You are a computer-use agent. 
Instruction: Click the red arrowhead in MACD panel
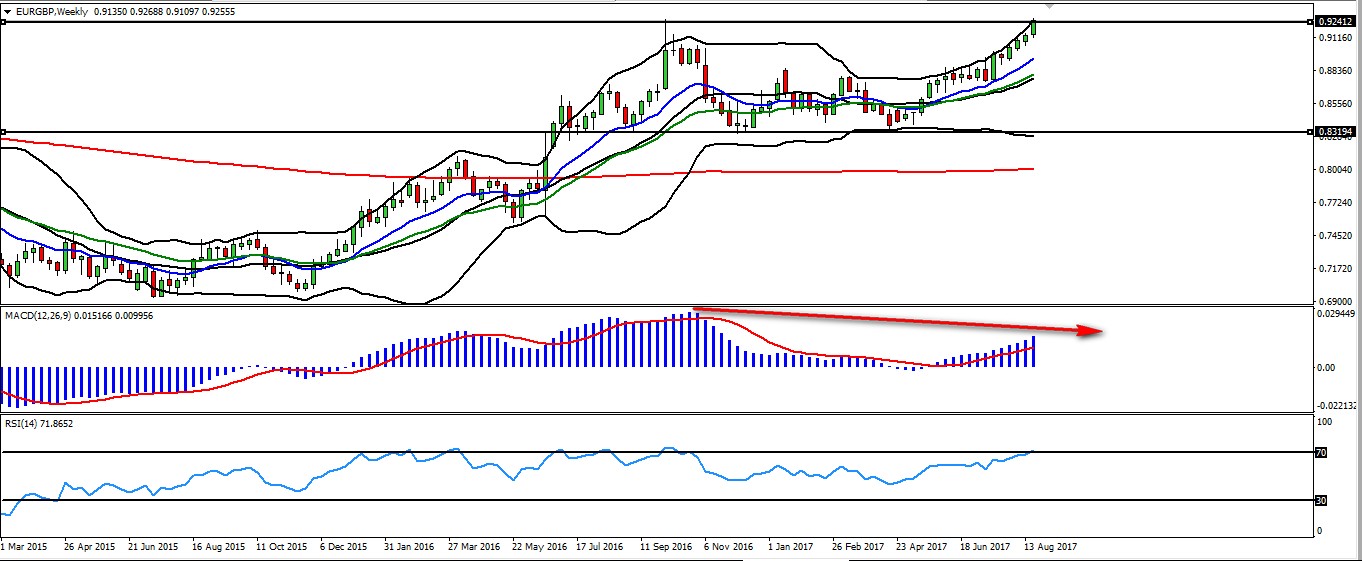pos(1091,333)
